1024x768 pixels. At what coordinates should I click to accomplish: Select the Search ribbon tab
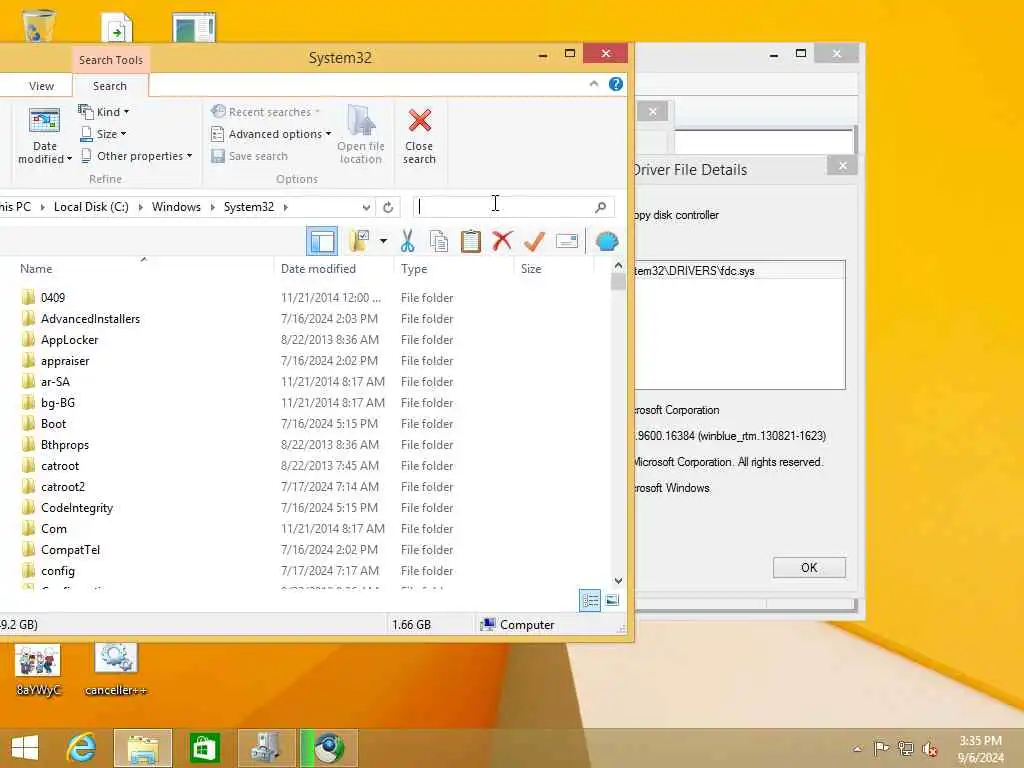(x=110, y=86)
